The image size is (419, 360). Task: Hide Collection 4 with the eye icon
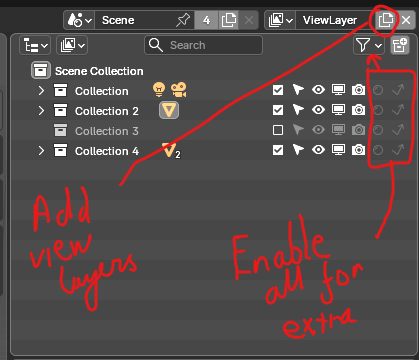[318, 150]
